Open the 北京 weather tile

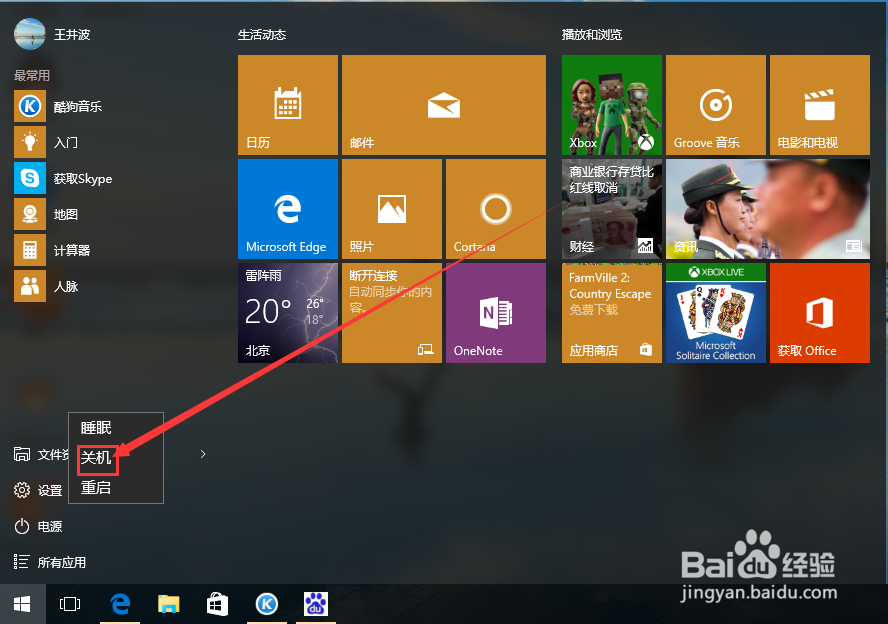click(x=288, y=313)
